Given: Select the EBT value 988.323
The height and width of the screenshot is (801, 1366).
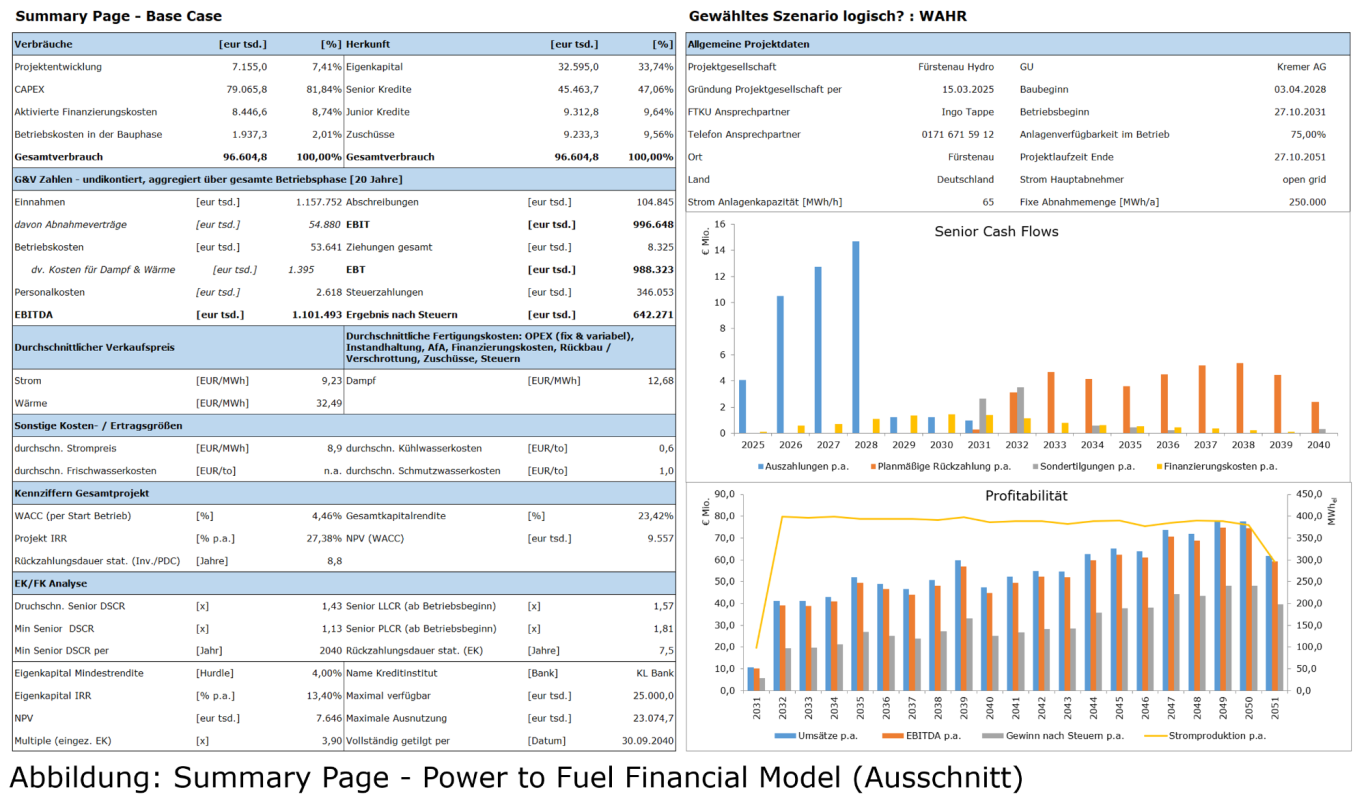Looking at the screenshot, I should [x=653, y=269].
